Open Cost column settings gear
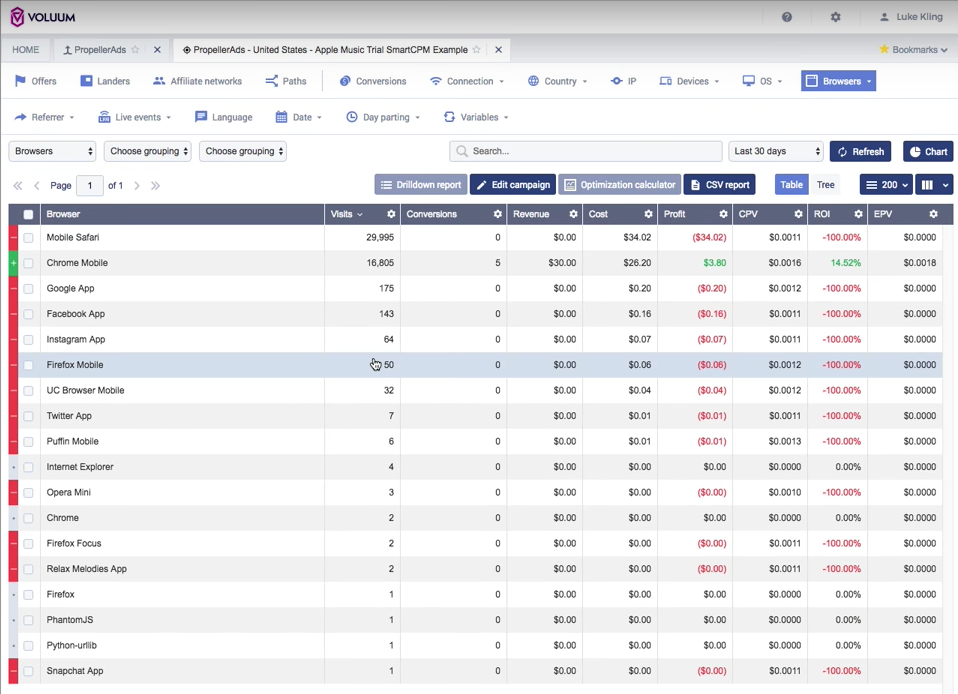This screenshot has height=694, width=958. point(648,214)
